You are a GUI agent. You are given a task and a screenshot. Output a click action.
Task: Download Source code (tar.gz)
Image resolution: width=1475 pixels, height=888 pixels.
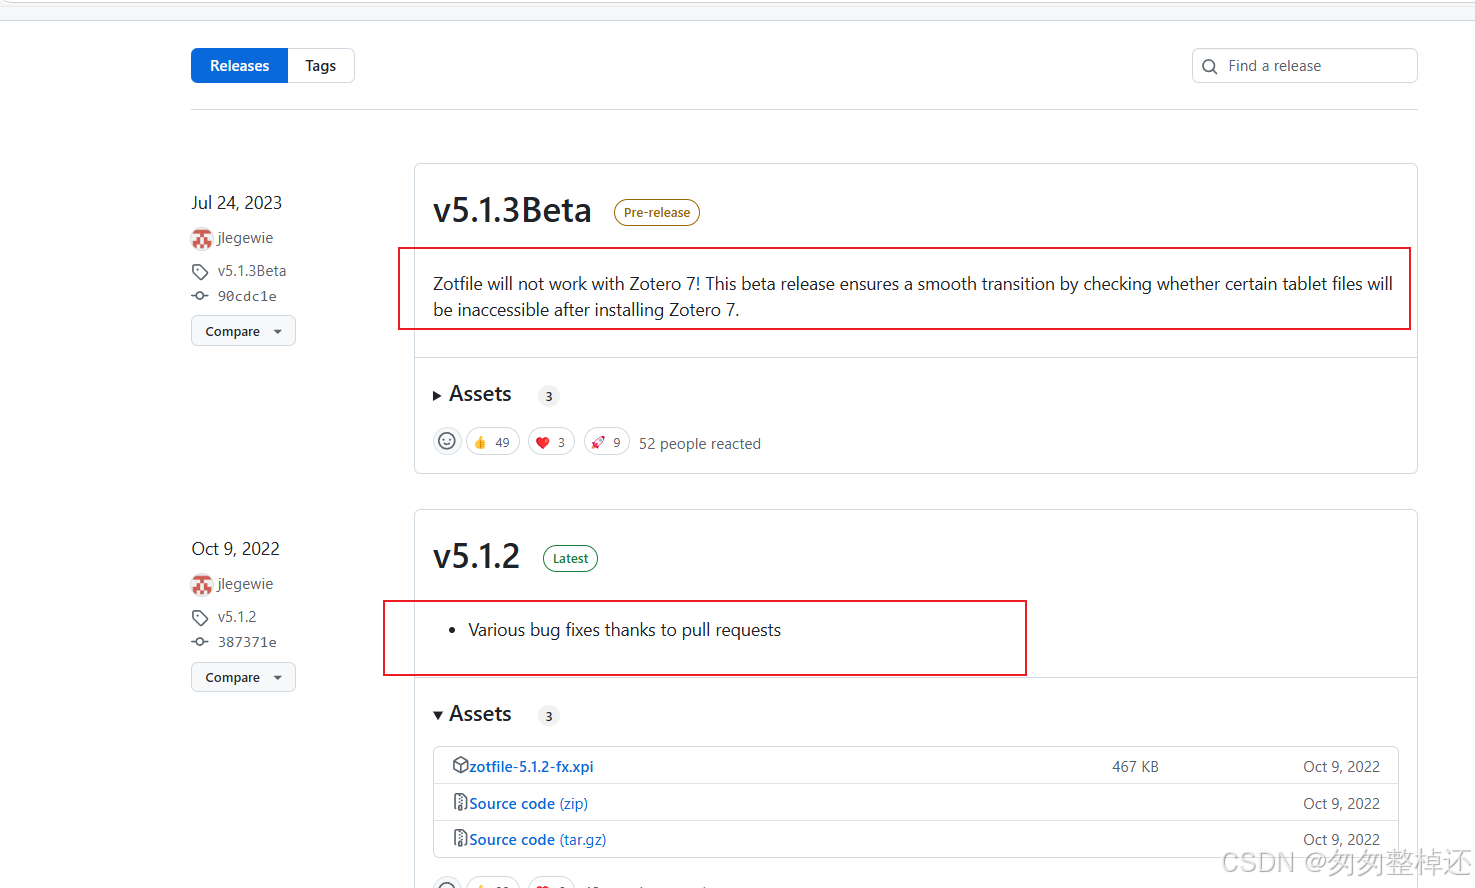coord(537,840)
